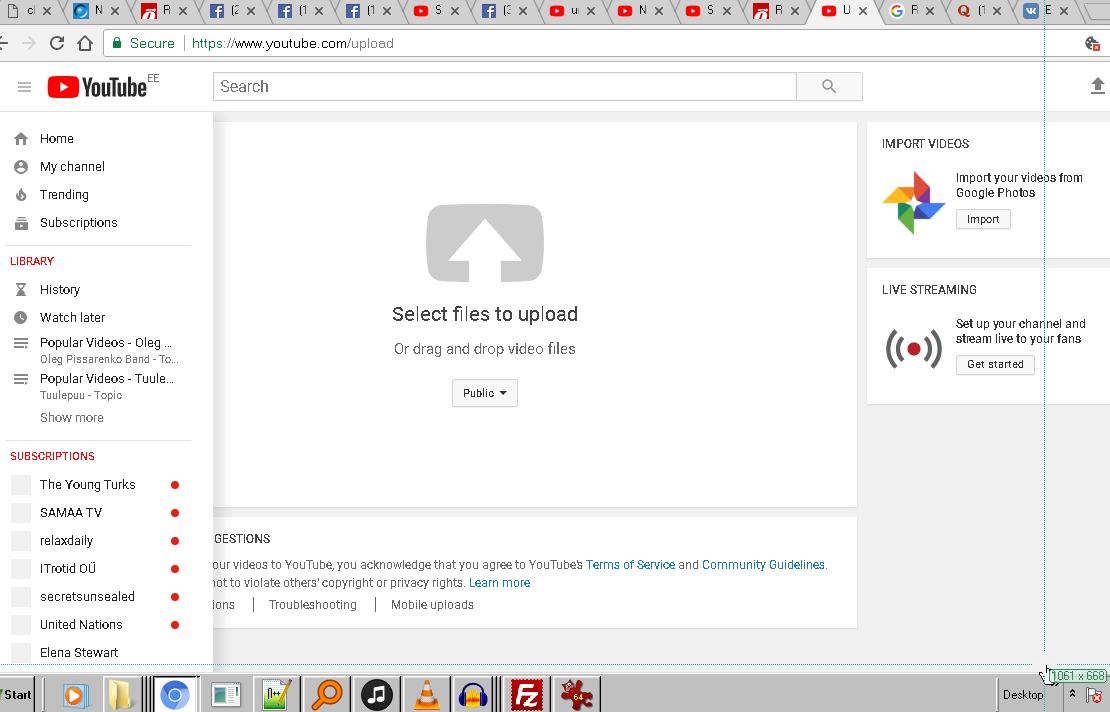The height and width of the screenshot is (712, 1110).
Task: Go to the YouTube logo home link
Action: (98, 87)
